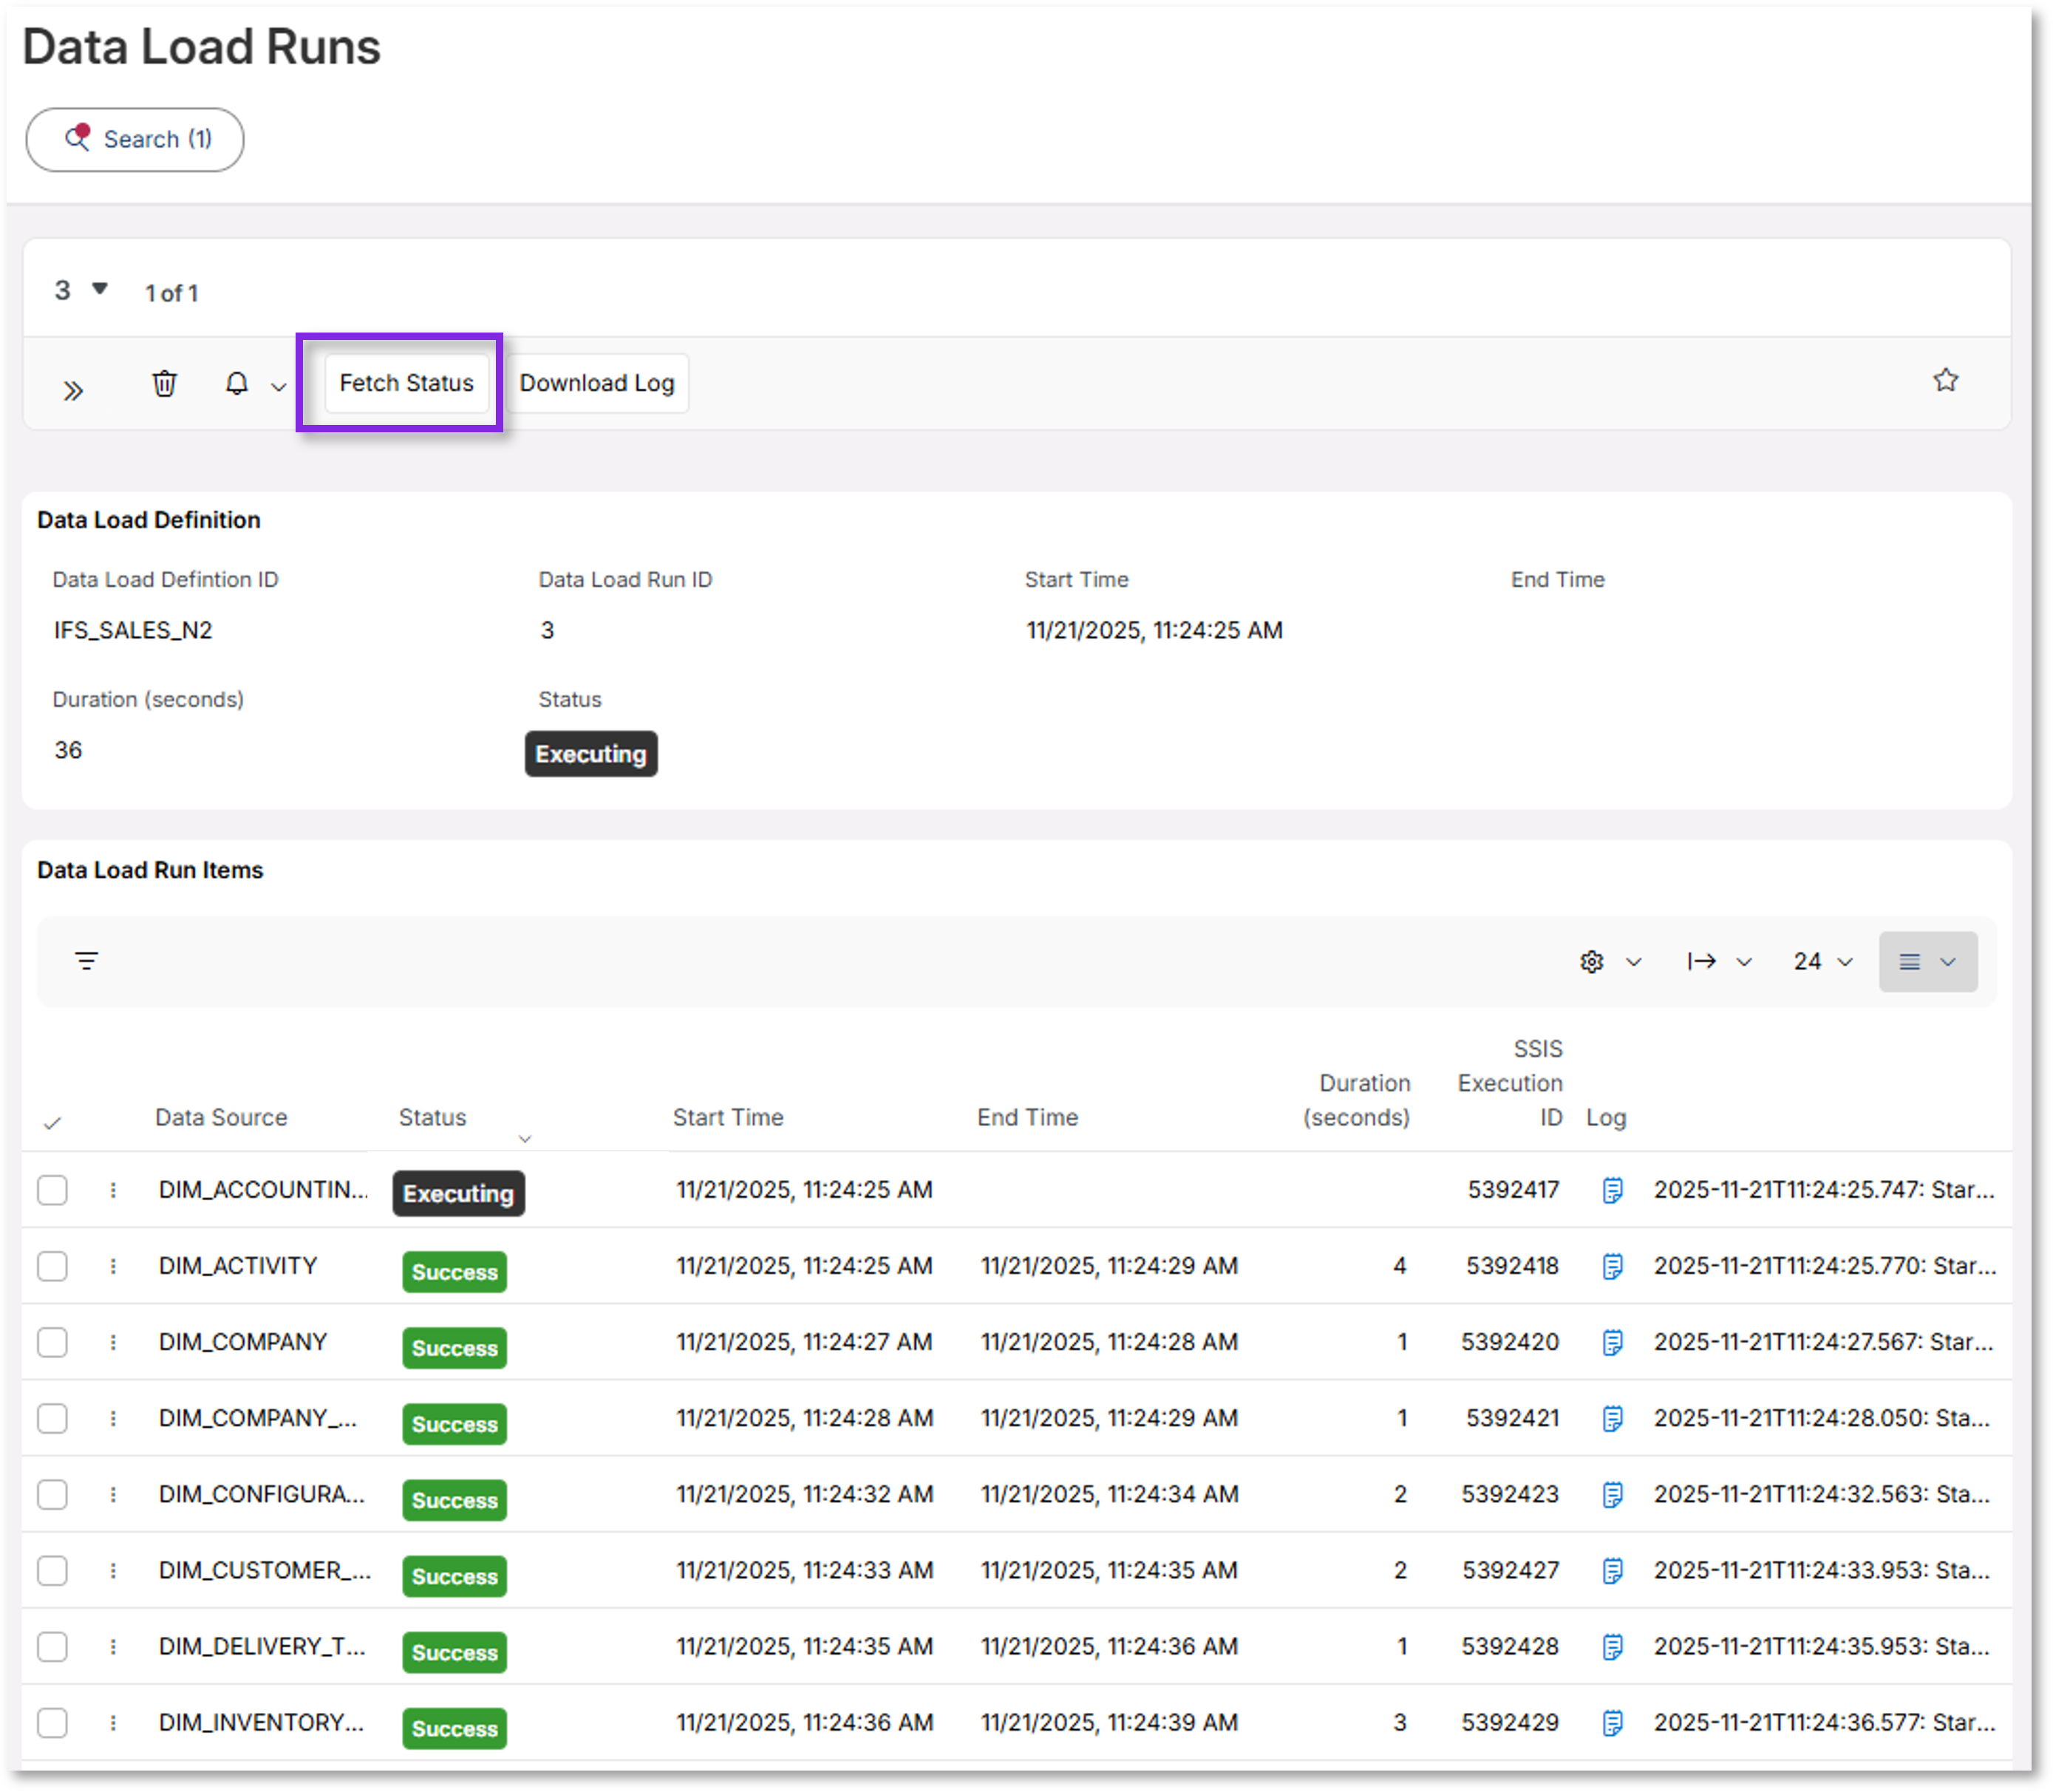
Task: Check the DIM_CONFIGURA... row checkbox
Action: point(52,1494)
